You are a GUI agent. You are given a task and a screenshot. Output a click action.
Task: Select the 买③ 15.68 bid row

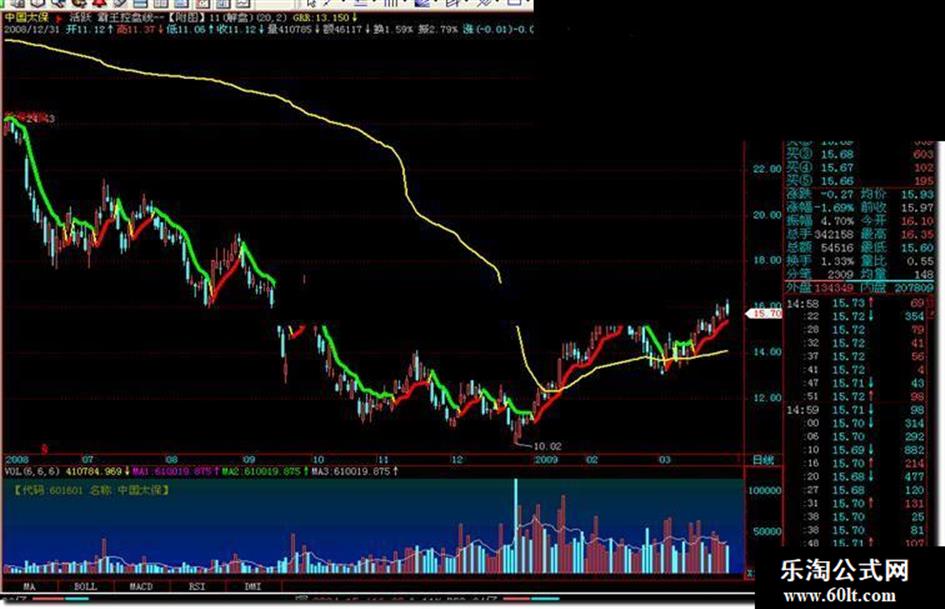coord(860,155)
